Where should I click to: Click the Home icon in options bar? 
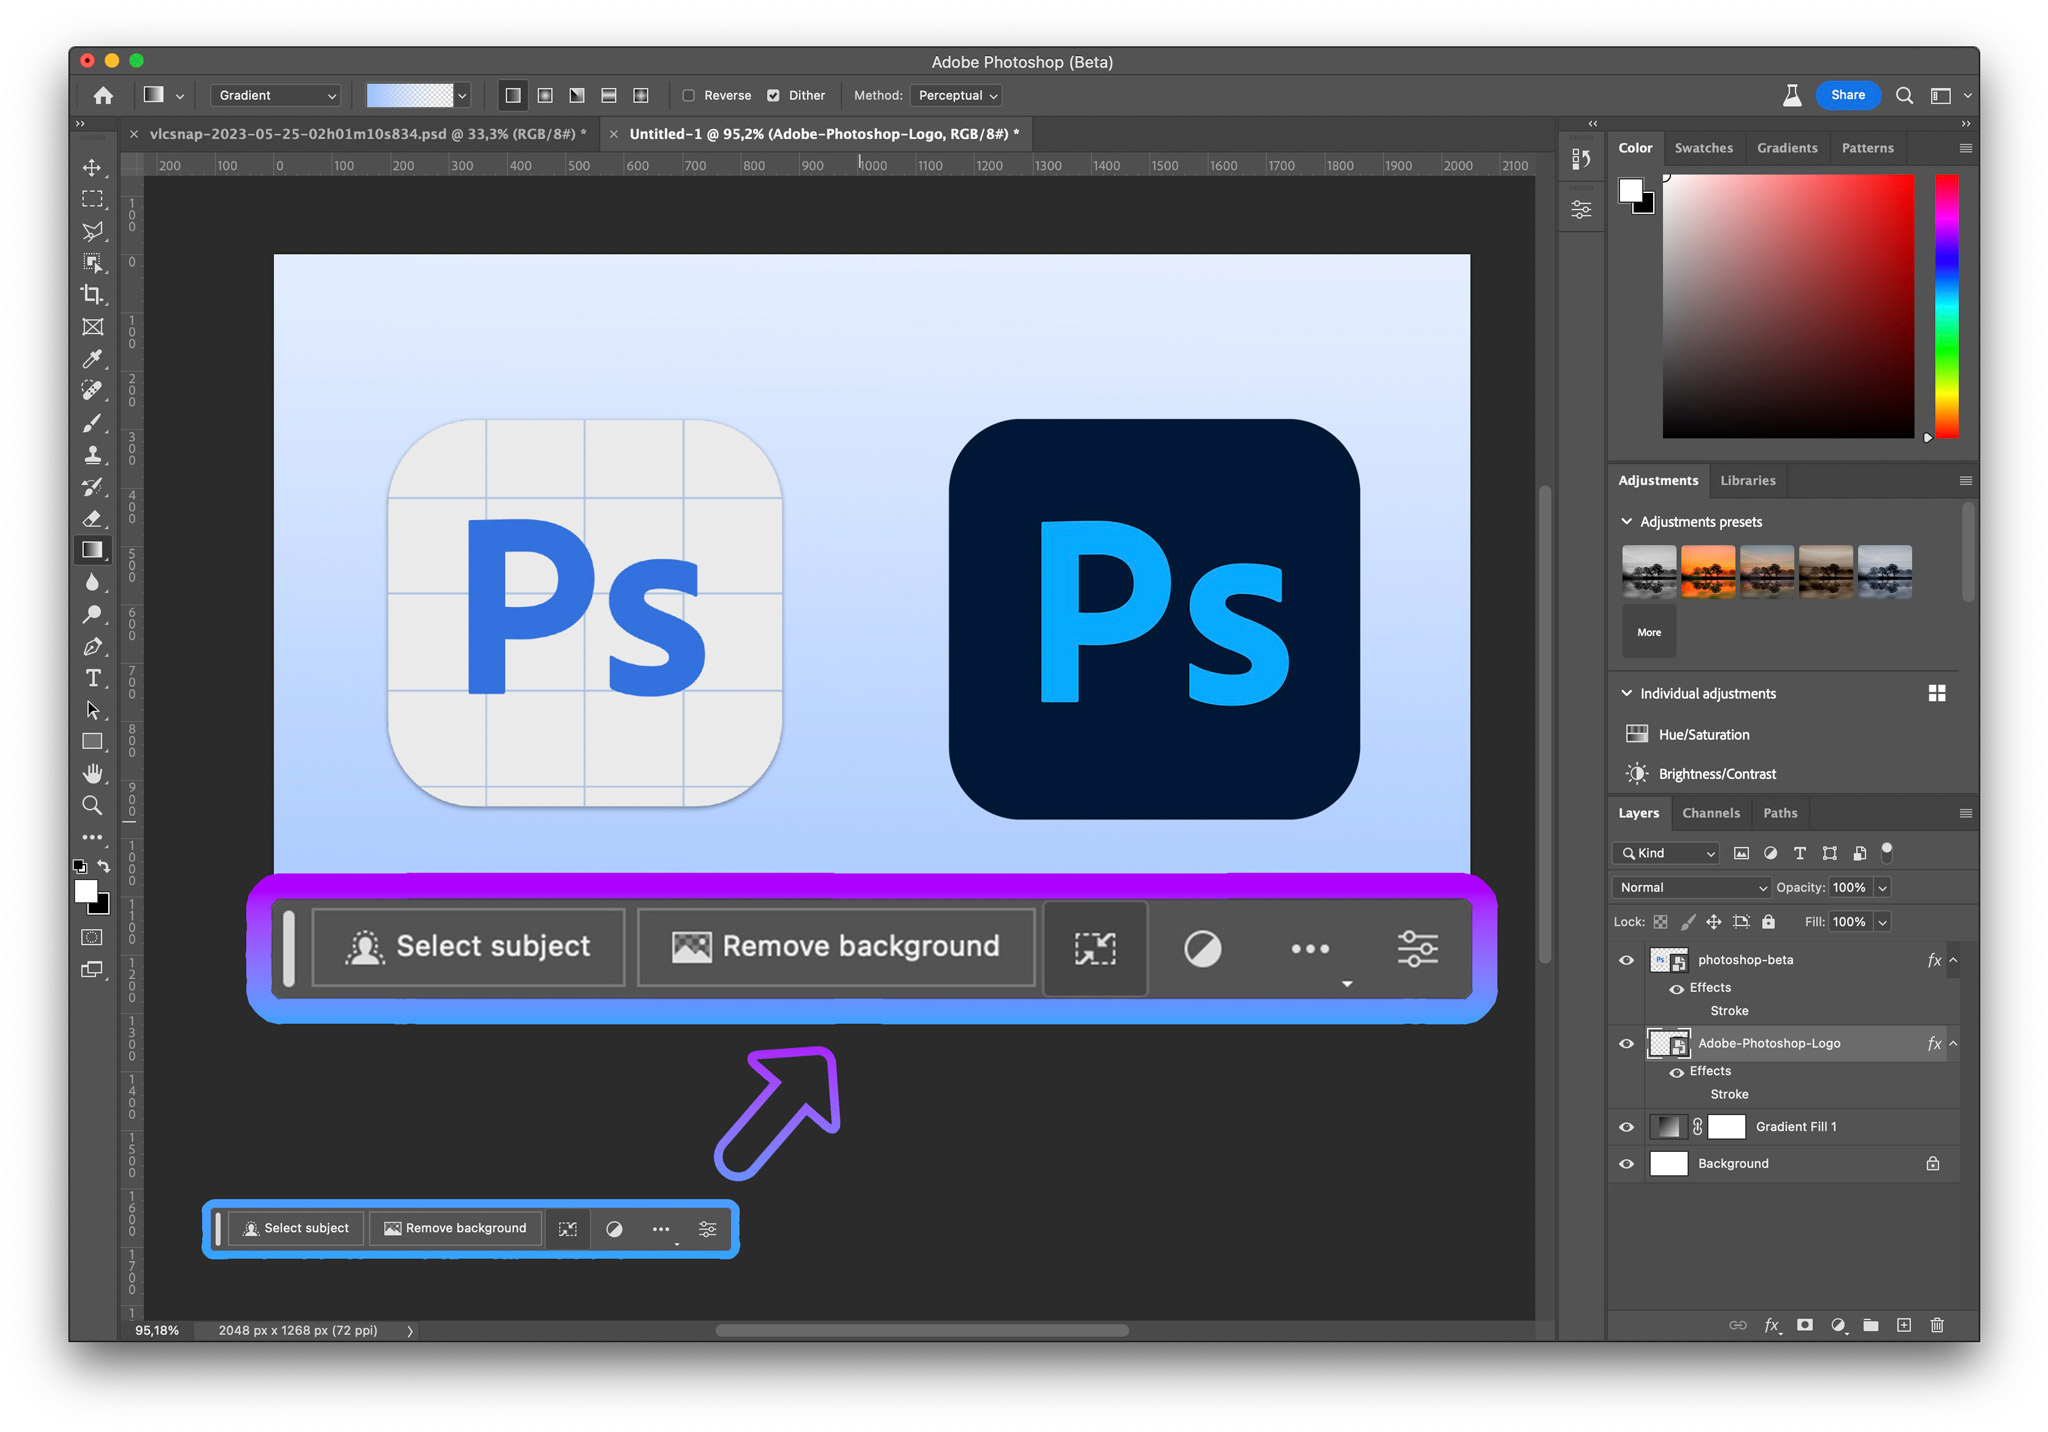[x=103, y=95]
